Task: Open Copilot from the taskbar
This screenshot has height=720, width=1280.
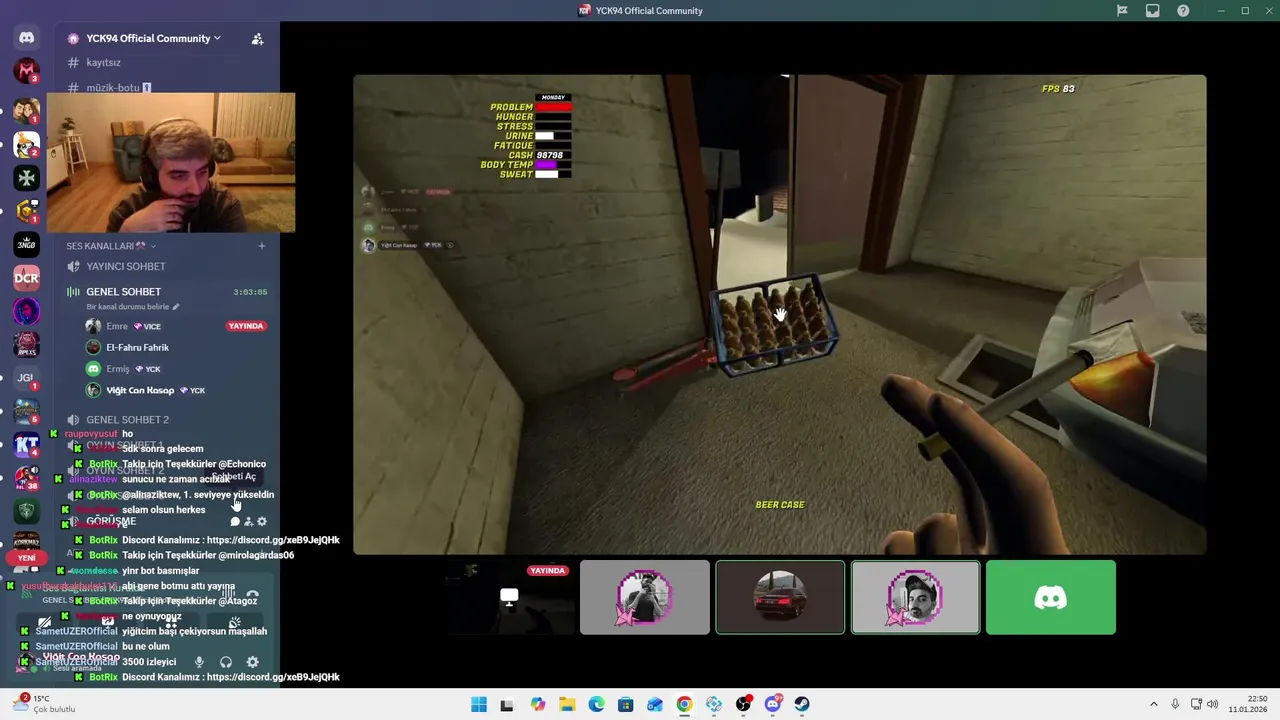Action: click(x=538, y=704)
